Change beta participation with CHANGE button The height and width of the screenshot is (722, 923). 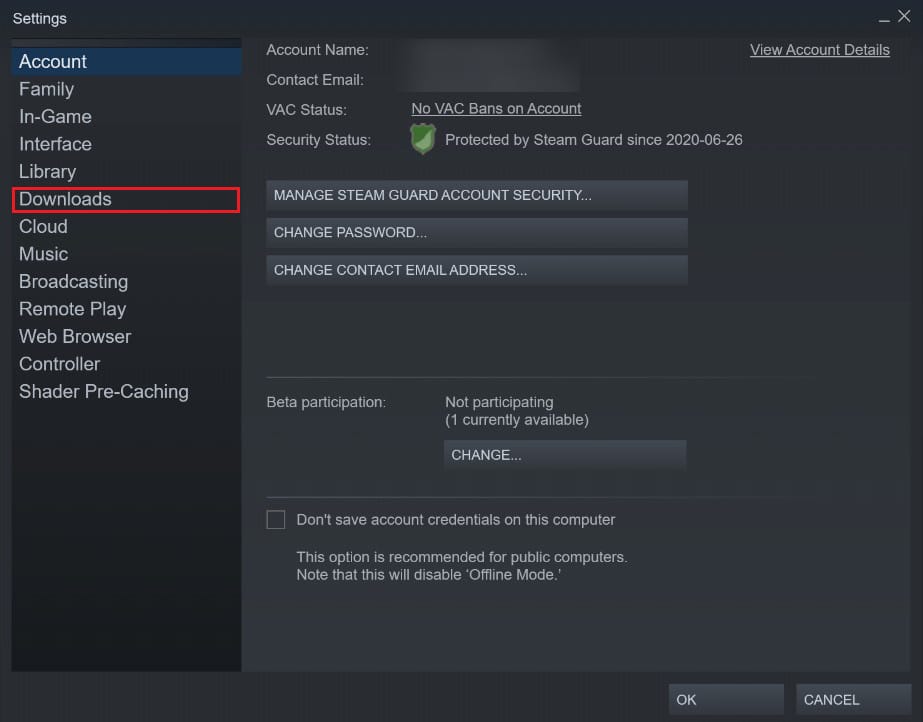point(565,454)
